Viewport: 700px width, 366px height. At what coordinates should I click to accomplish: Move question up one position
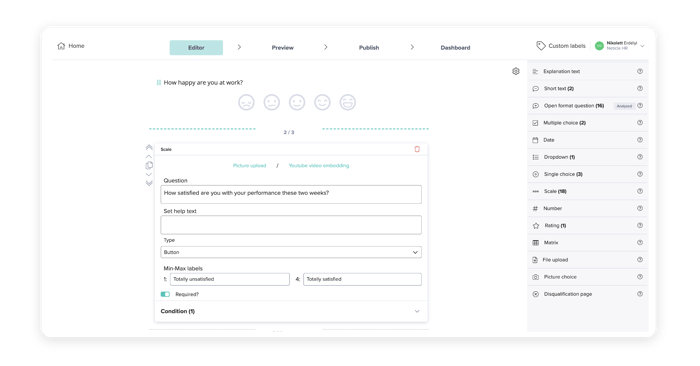pyautogui.click(x=149, y=157)
